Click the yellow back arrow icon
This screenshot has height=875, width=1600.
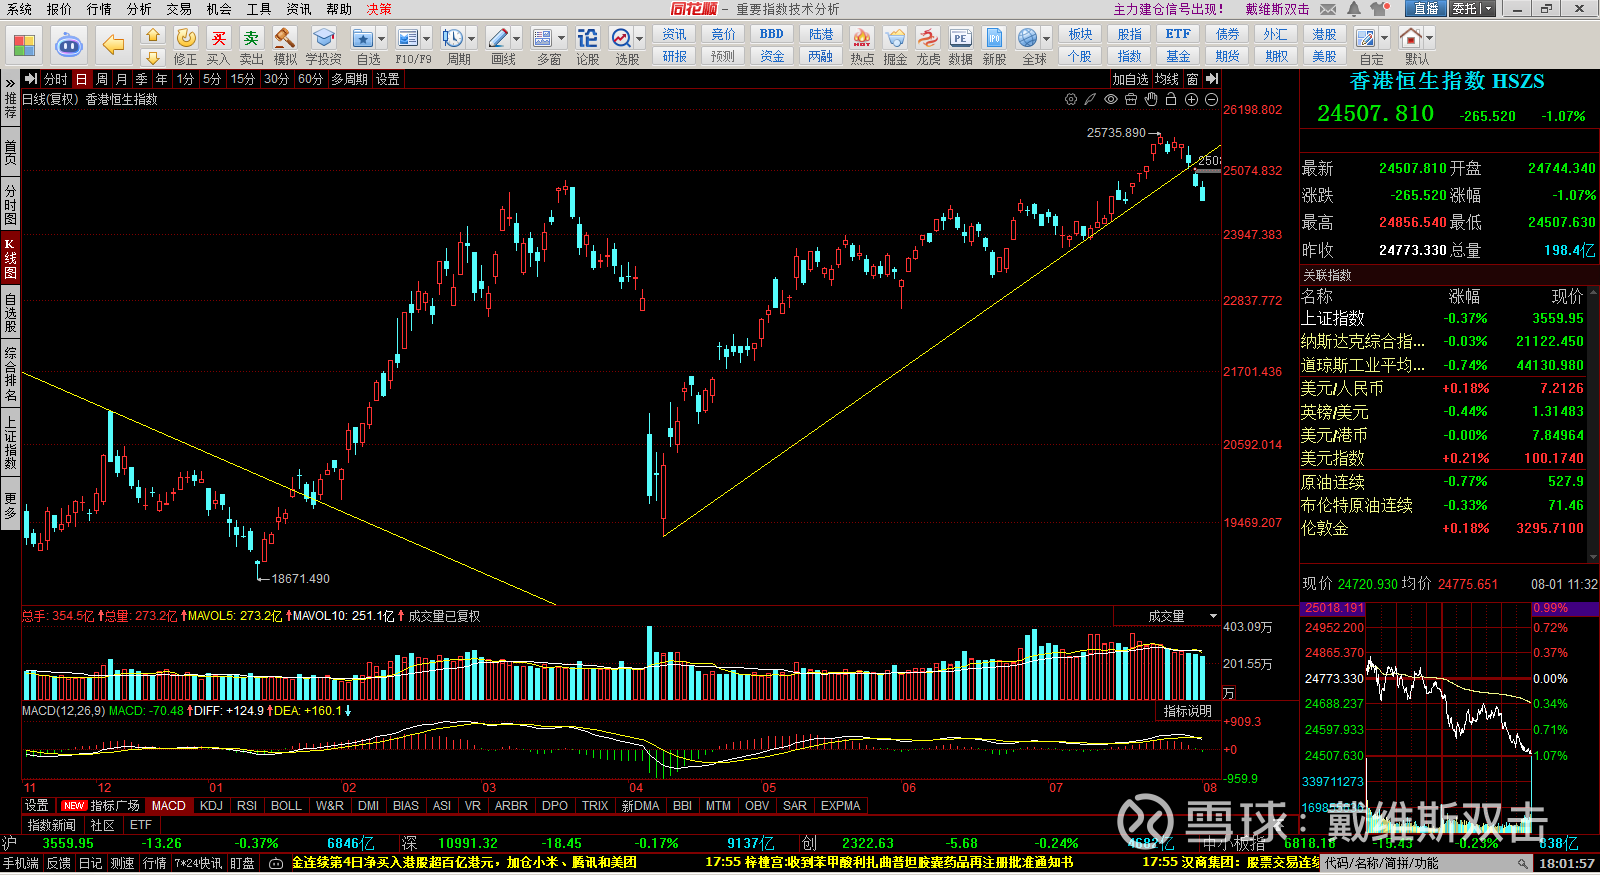(x=114, y=45)
